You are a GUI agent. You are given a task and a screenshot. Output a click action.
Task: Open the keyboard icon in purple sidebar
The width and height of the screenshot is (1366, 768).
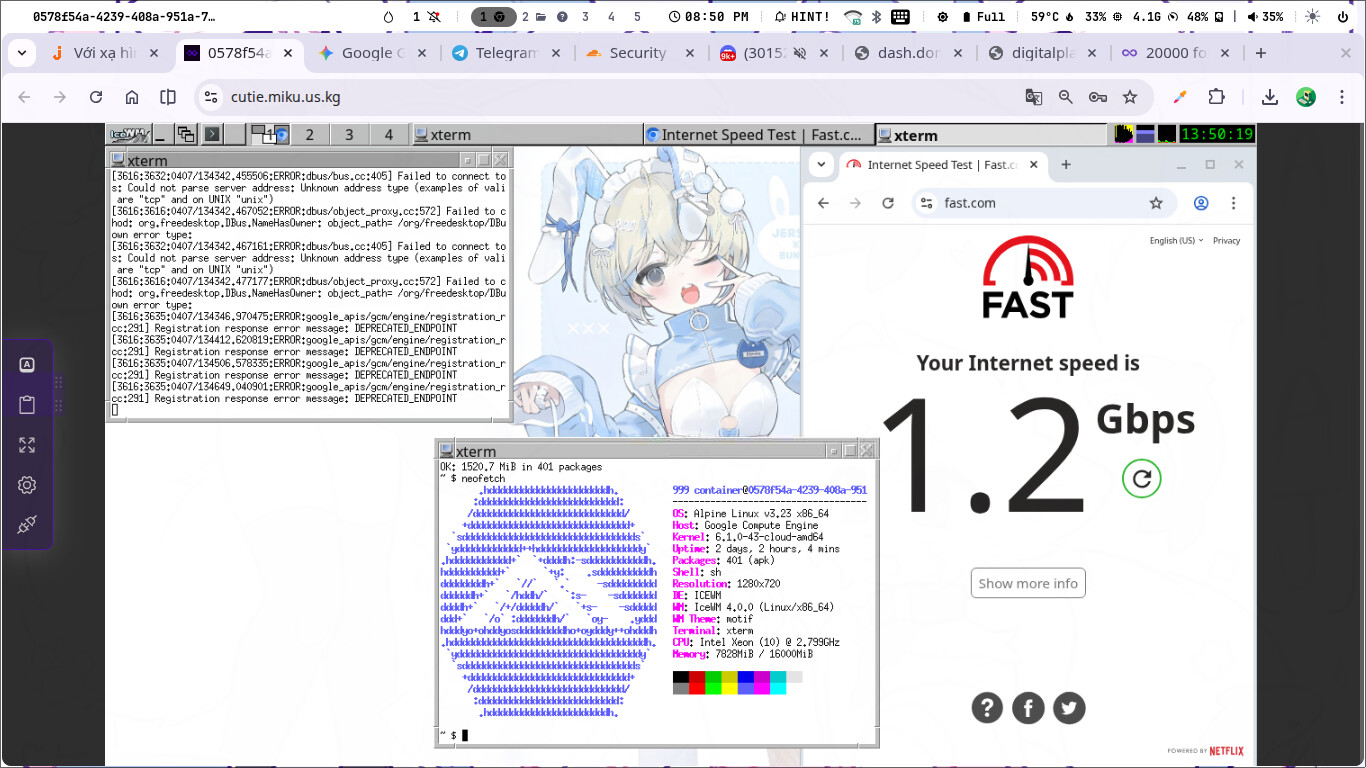27,365
